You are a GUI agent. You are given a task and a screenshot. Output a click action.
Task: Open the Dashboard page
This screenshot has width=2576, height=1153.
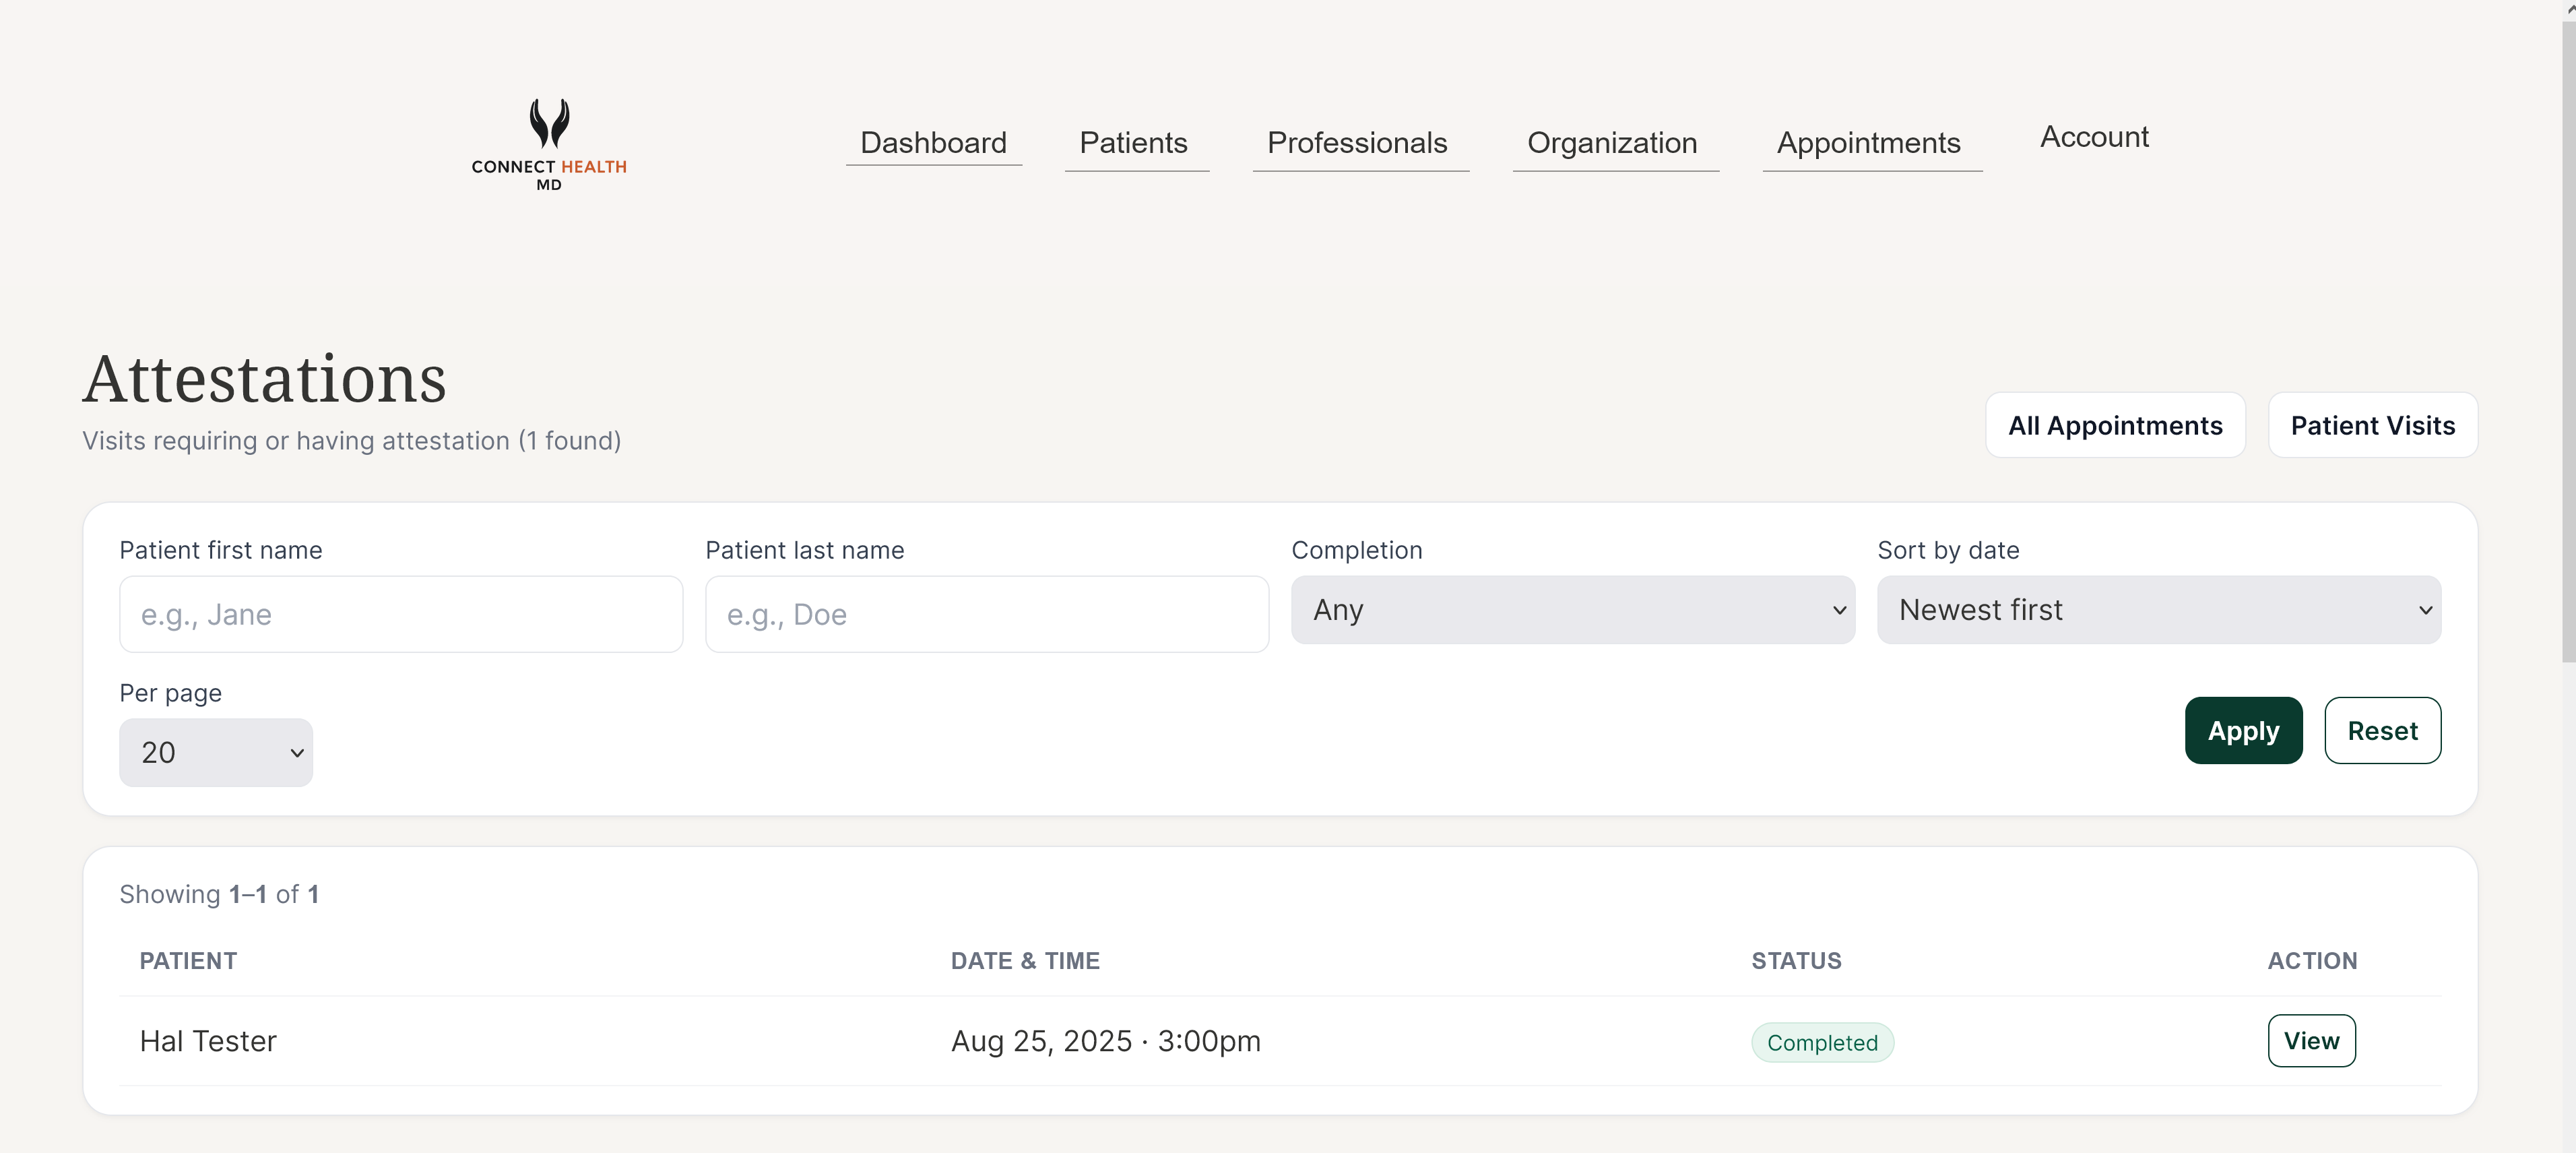coord(933,143)
